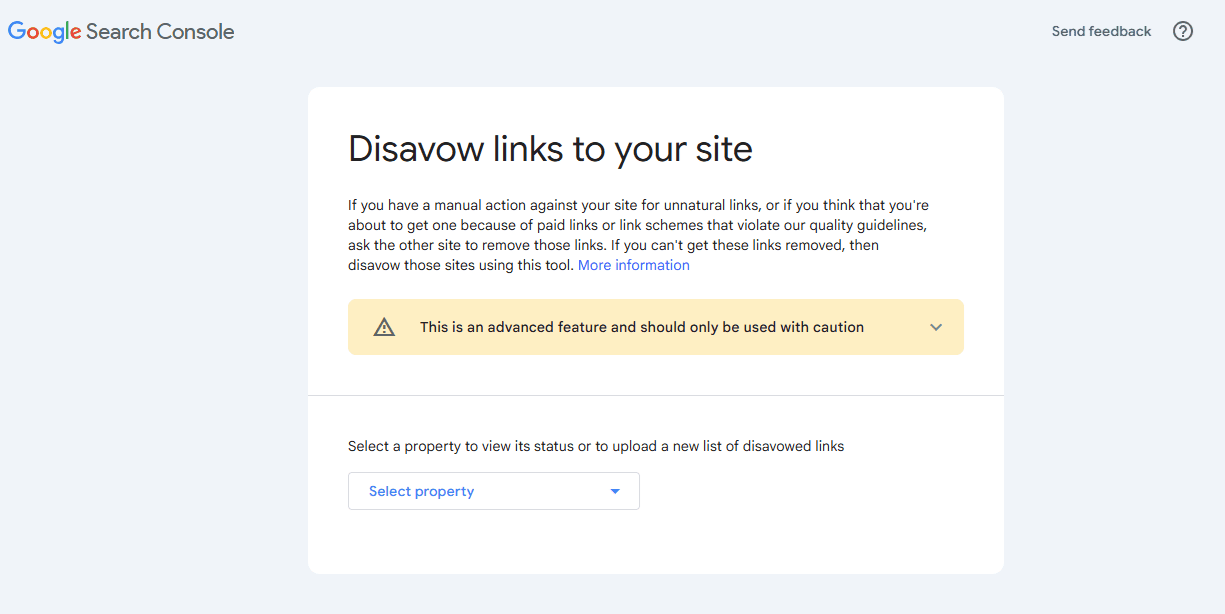Click the line starting 'about to get one'

643,225
